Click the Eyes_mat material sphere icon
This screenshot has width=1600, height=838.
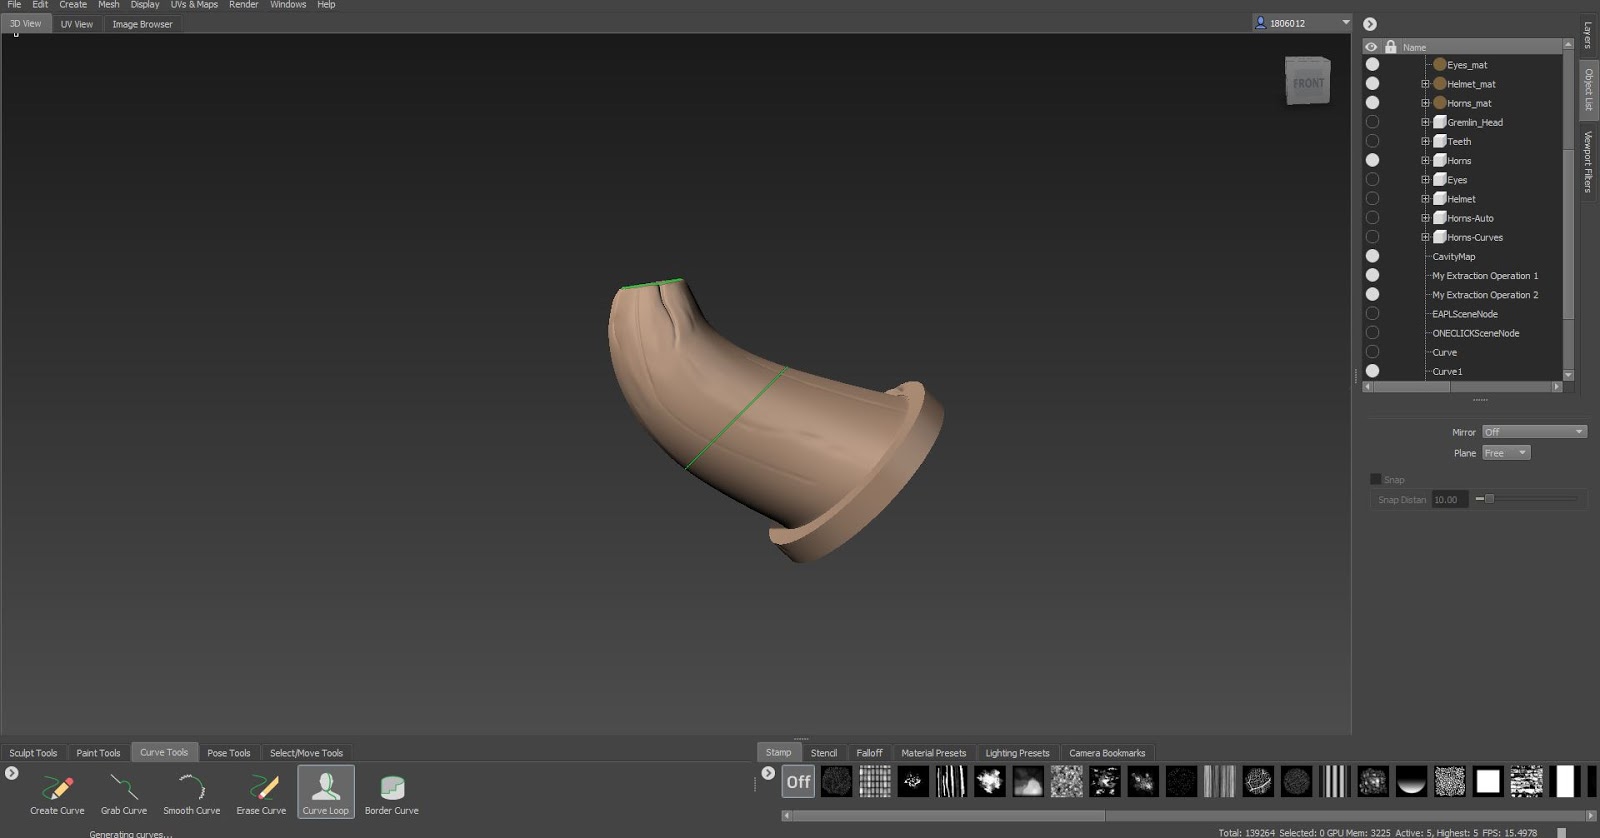click(x=1440, y=64)
